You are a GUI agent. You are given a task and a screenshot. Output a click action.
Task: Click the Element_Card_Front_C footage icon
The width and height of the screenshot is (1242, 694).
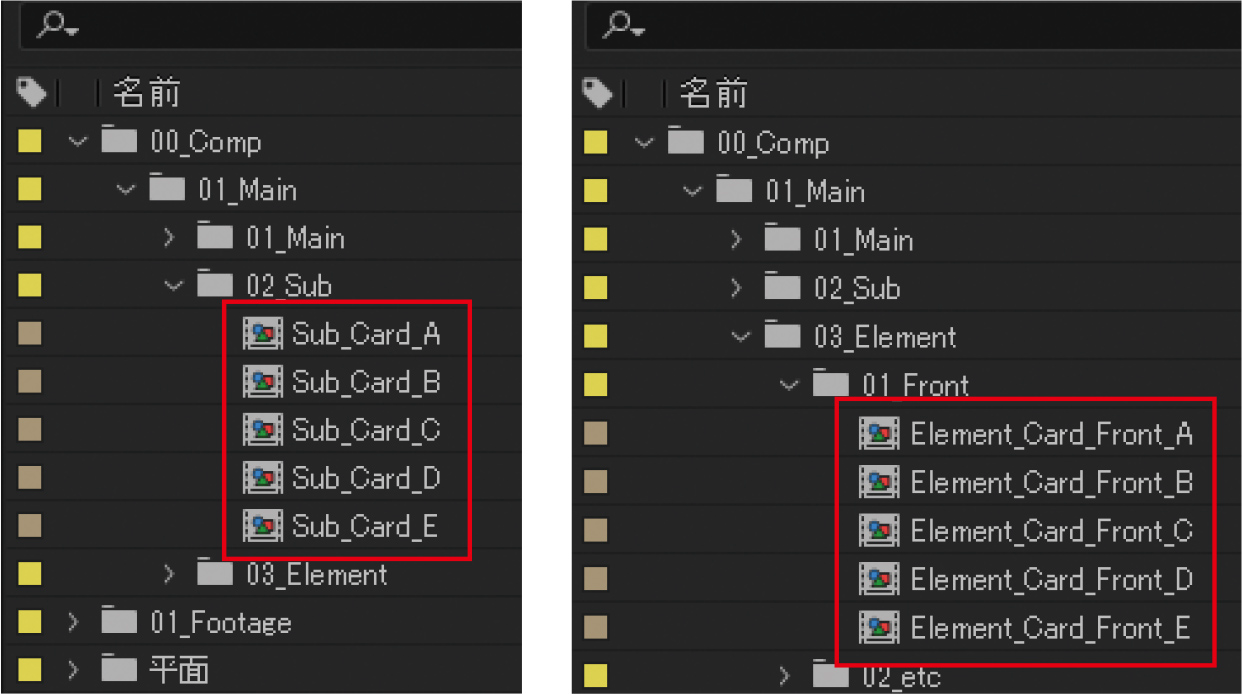coord(878,531)
